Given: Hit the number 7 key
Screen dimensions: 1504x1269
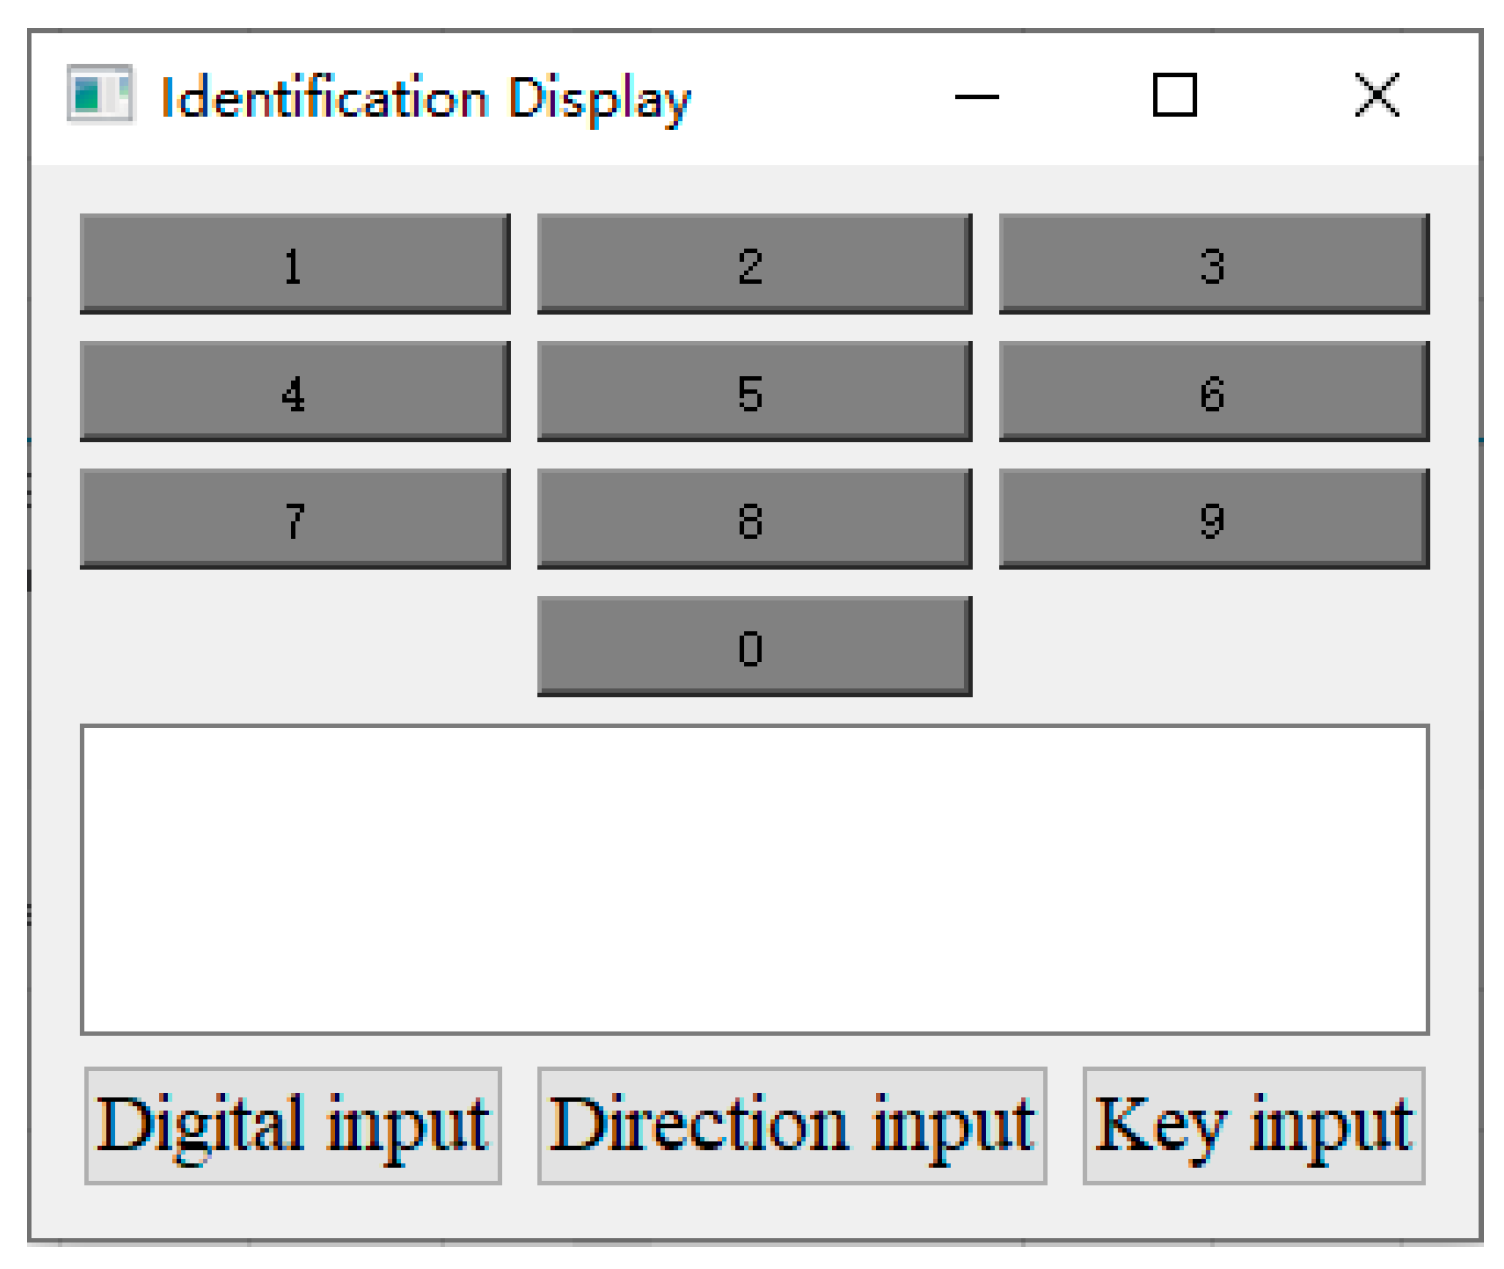Looking at the screenshot, I should (x=295, y=519).
